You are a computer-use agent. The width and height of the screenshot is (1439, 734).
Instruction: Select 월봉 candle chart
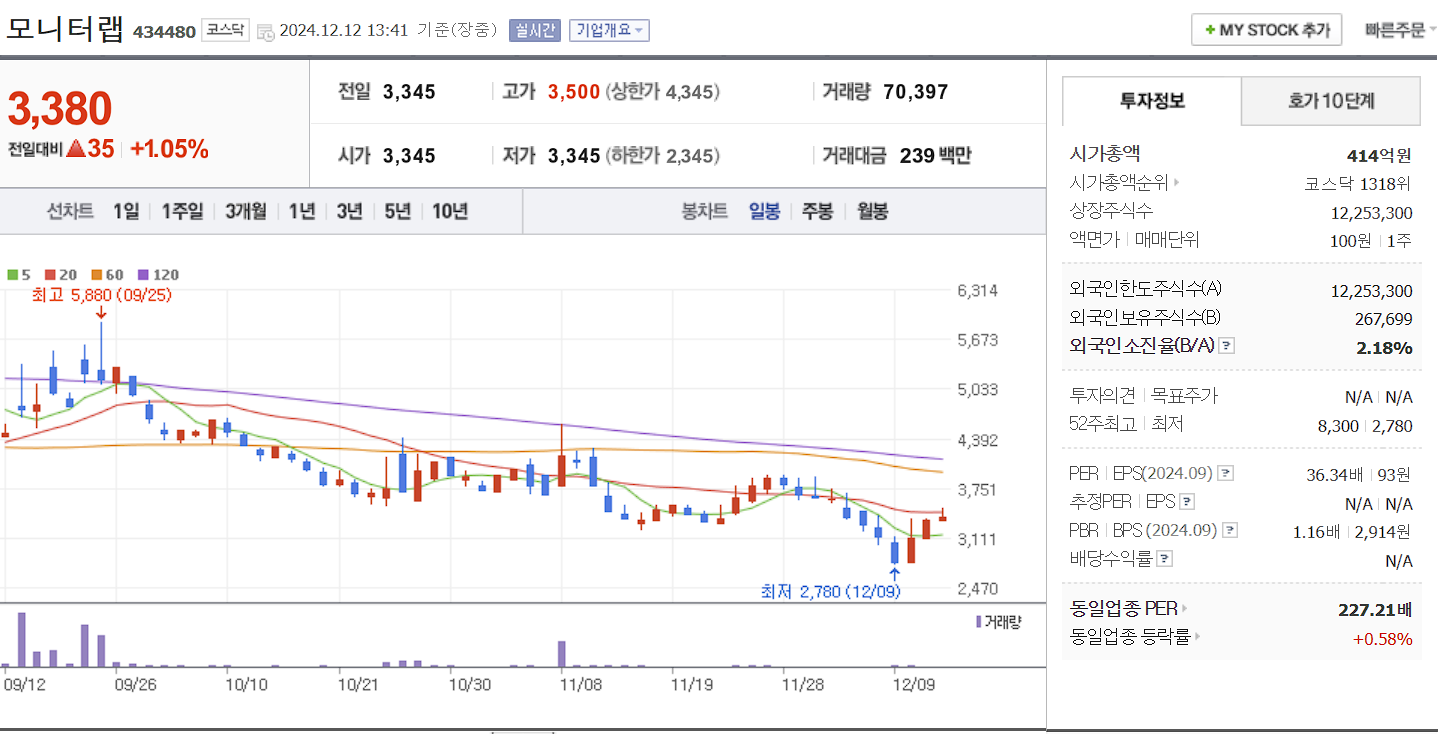[x=872, y=211]
